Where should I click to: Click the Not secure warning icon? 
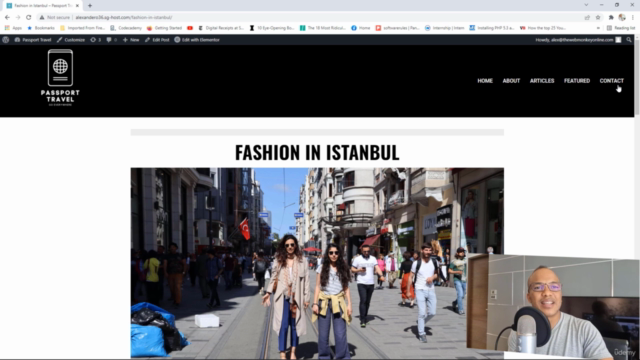(x=42, y=18)
